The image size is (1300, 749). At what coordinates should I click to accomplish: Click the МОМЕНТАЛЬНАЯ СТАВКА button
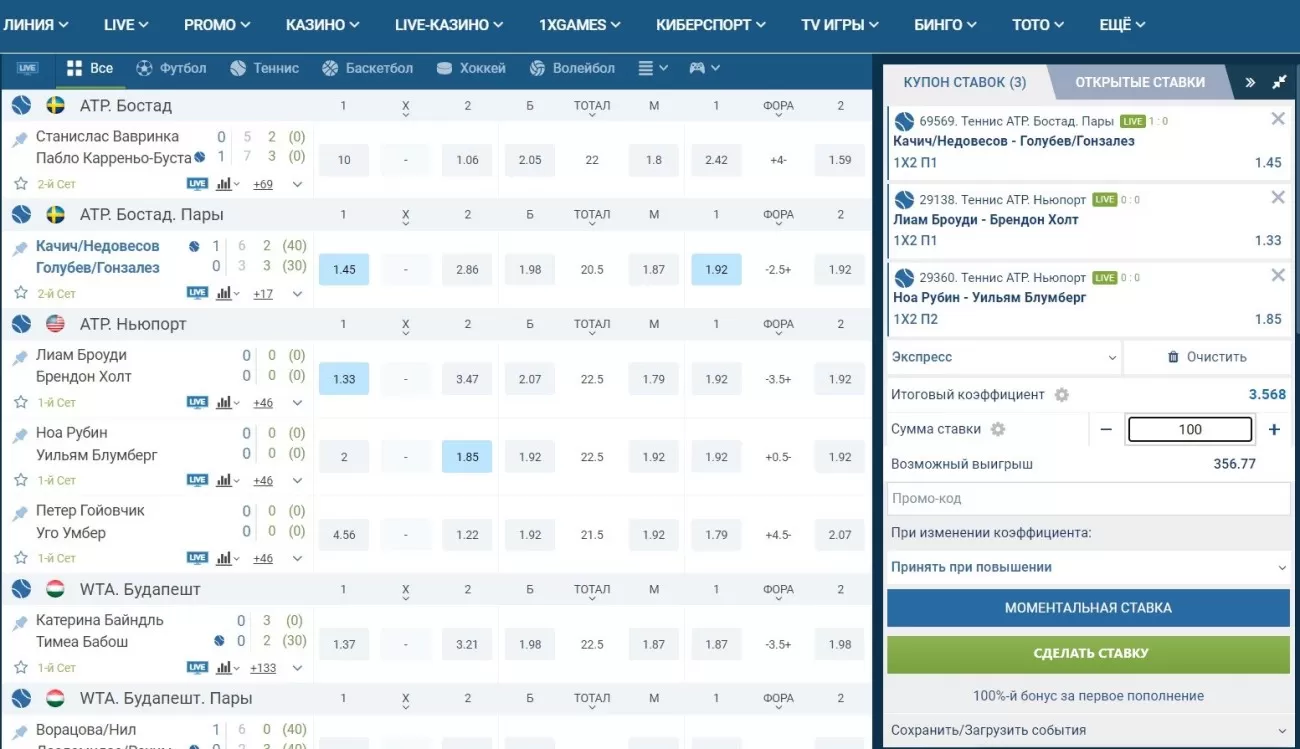click(x=1088, y=608)
